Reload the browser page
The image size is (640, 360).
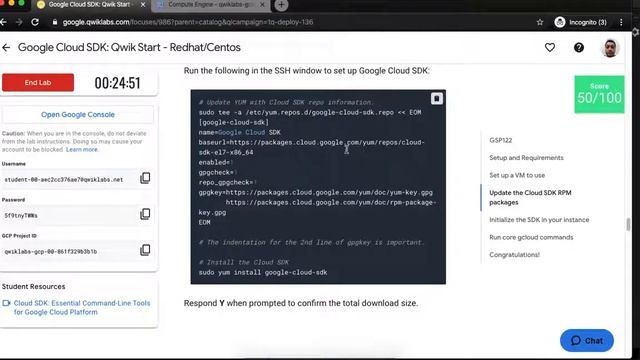[x=35, y=22]
